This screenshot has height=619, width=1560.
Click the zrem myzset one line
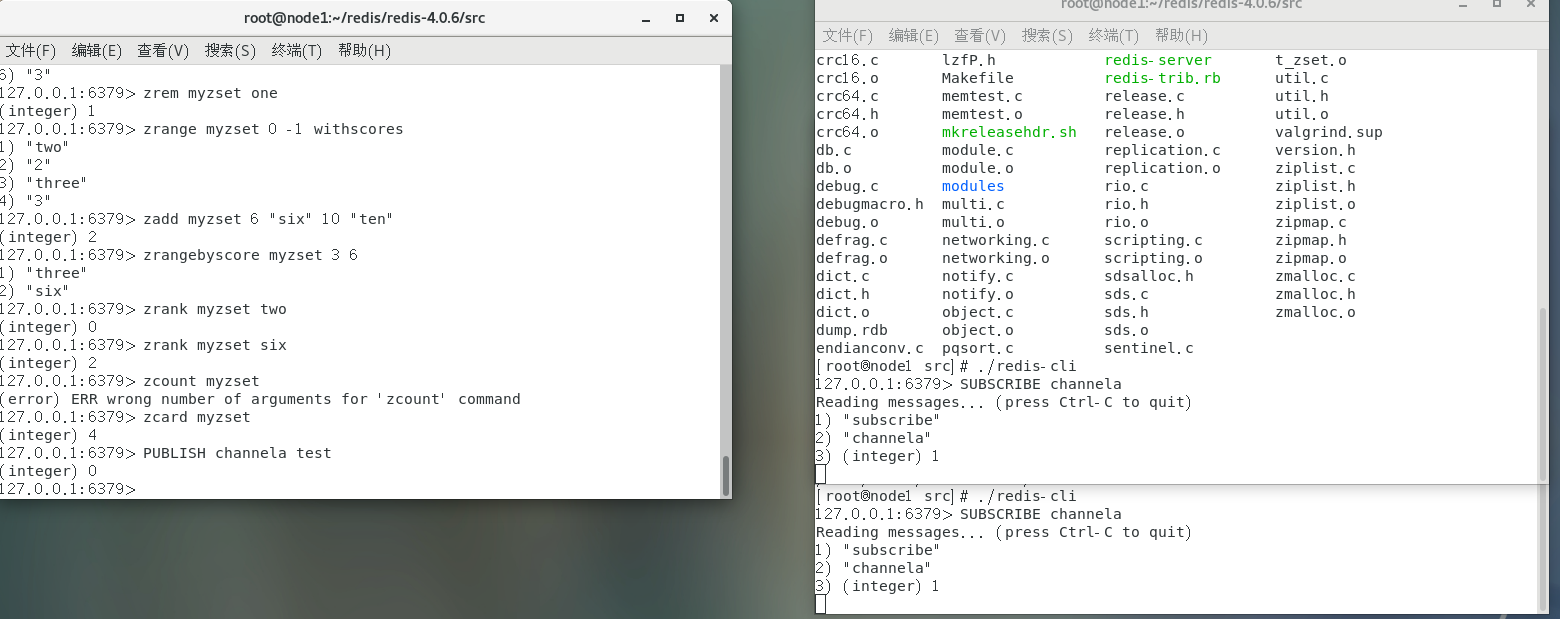(139, 93)
